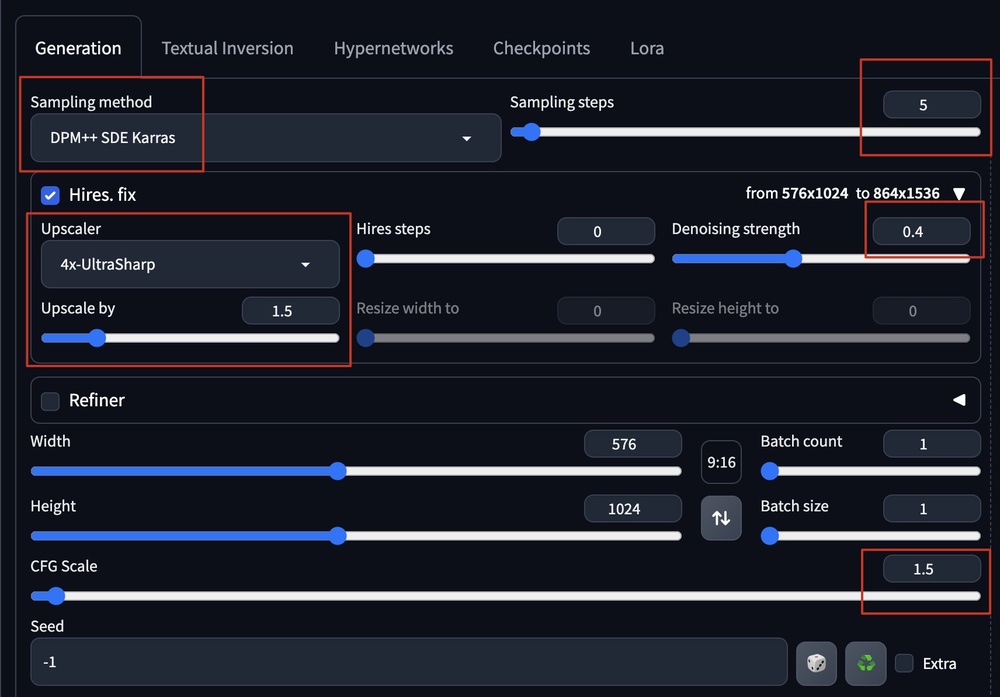Click the Sampling steps number field
Screen dimensions: 1000x697
[931, 105]
